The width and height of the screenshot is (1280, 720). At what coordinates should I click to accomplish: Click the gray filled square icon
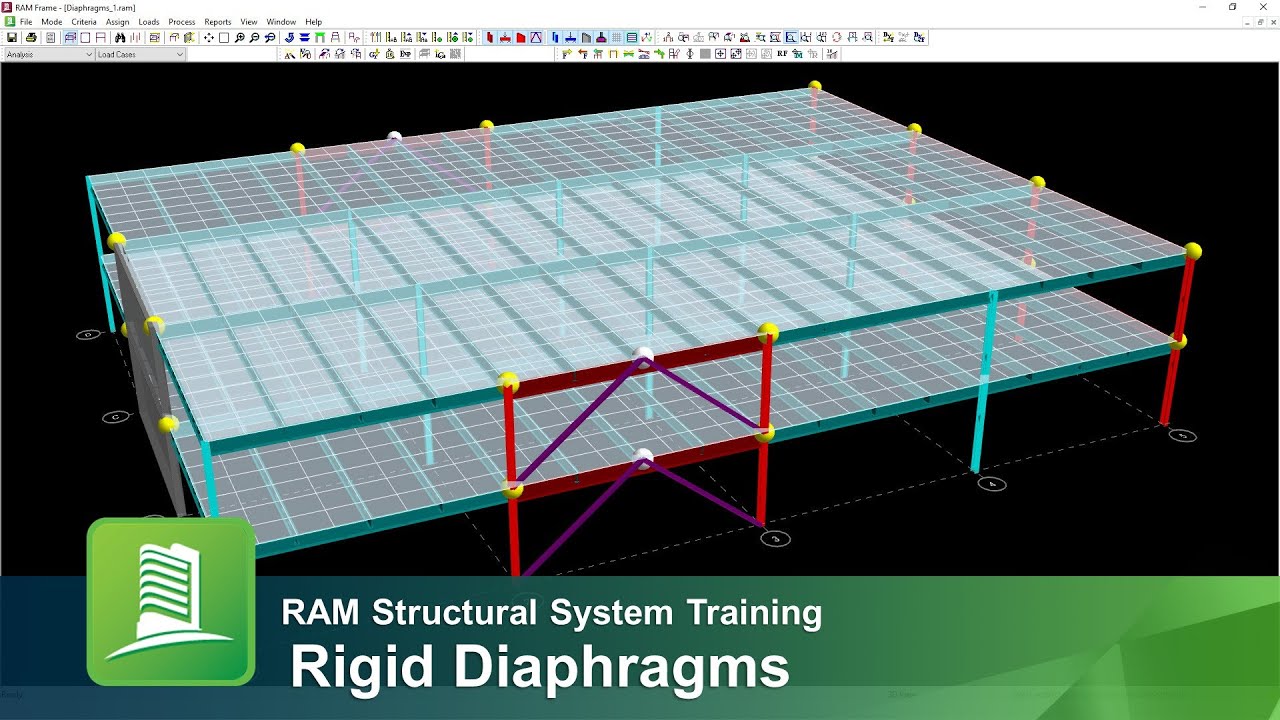705,54
